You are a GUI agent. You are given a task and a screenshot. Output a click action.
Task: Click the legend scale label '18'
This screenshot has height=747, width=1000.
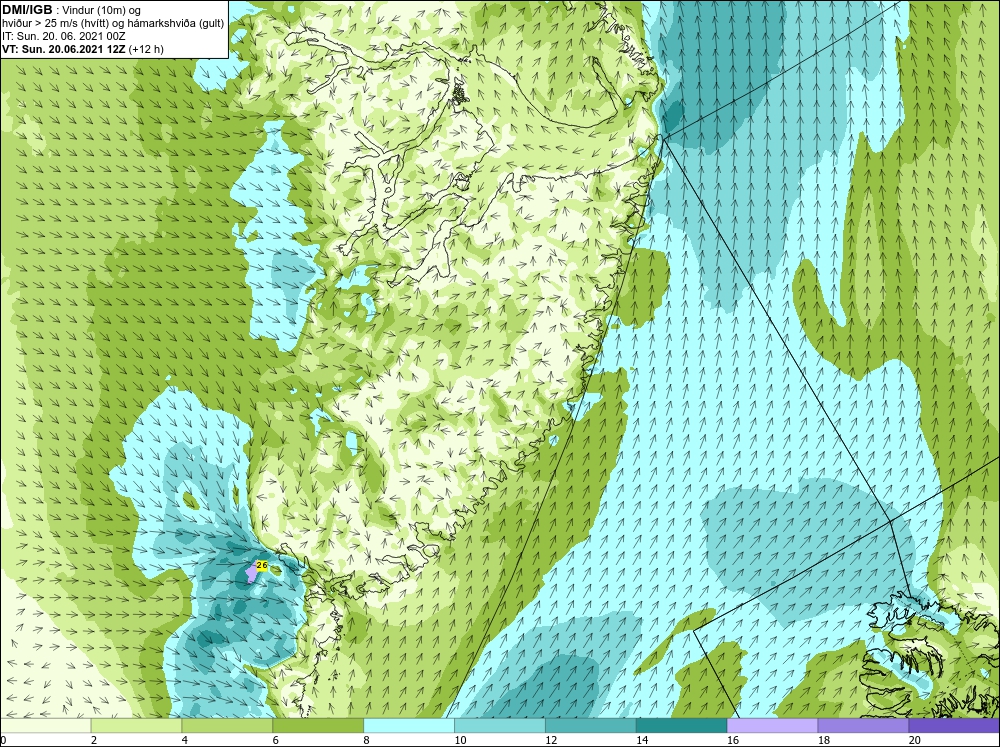click(823, 740)
